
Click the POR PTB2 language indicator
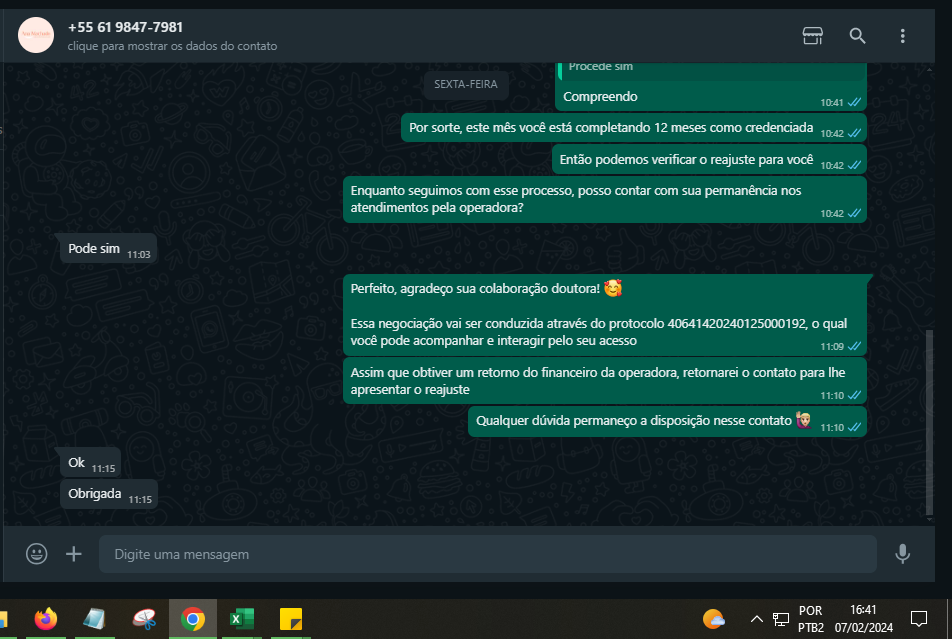pos(811,619)
